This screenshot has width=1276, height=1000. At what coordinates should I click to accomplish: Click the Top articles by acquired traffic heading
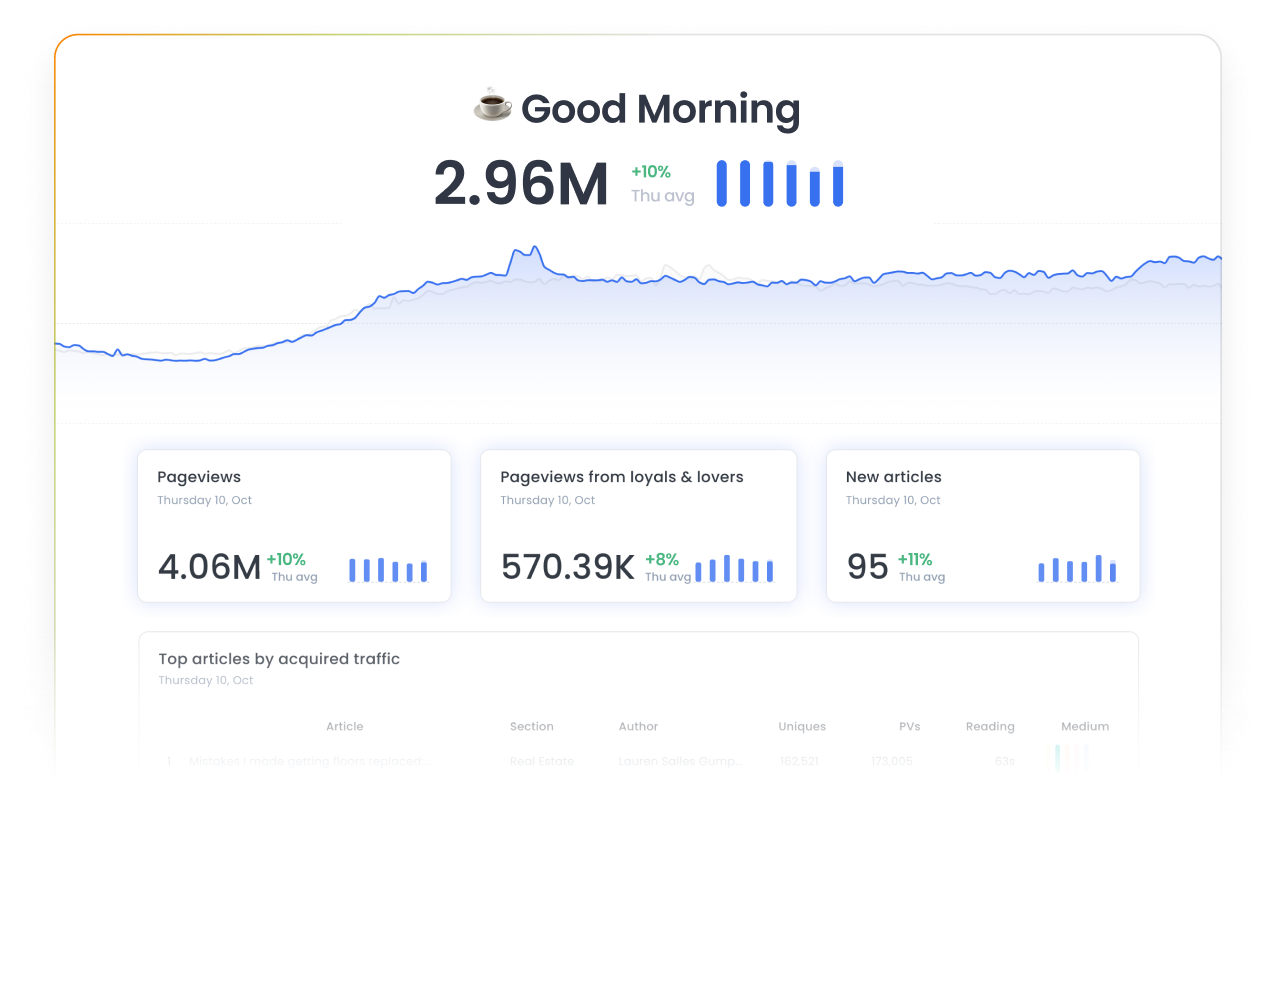(279, 659)
